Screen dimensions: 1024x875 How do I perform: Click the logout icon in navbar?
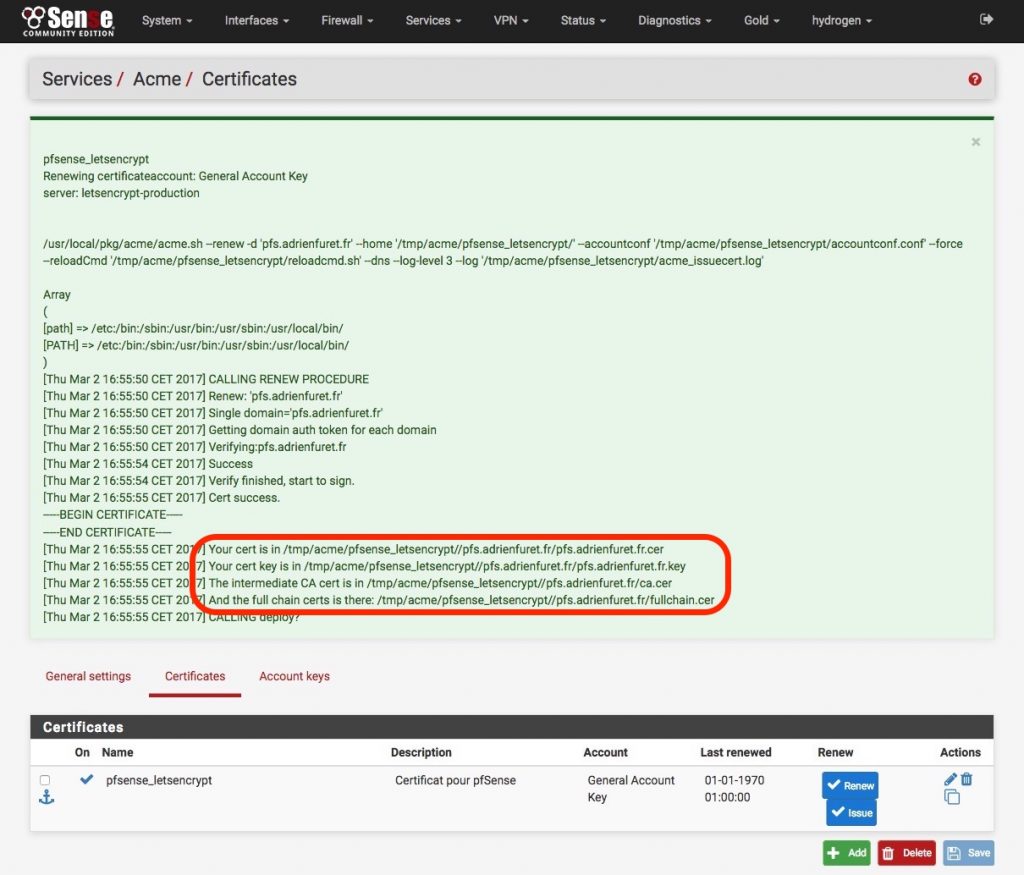[986, 20]
